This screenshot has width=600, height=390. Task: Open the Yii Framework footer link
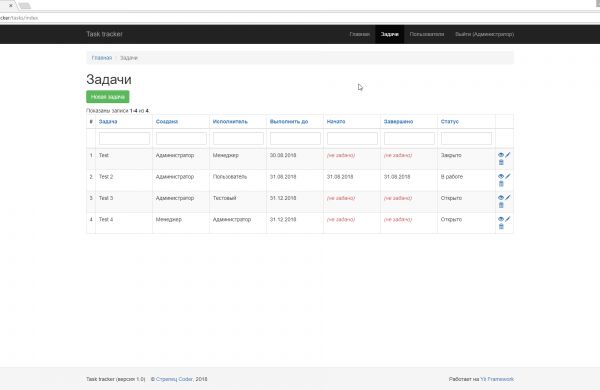point(497,379)
